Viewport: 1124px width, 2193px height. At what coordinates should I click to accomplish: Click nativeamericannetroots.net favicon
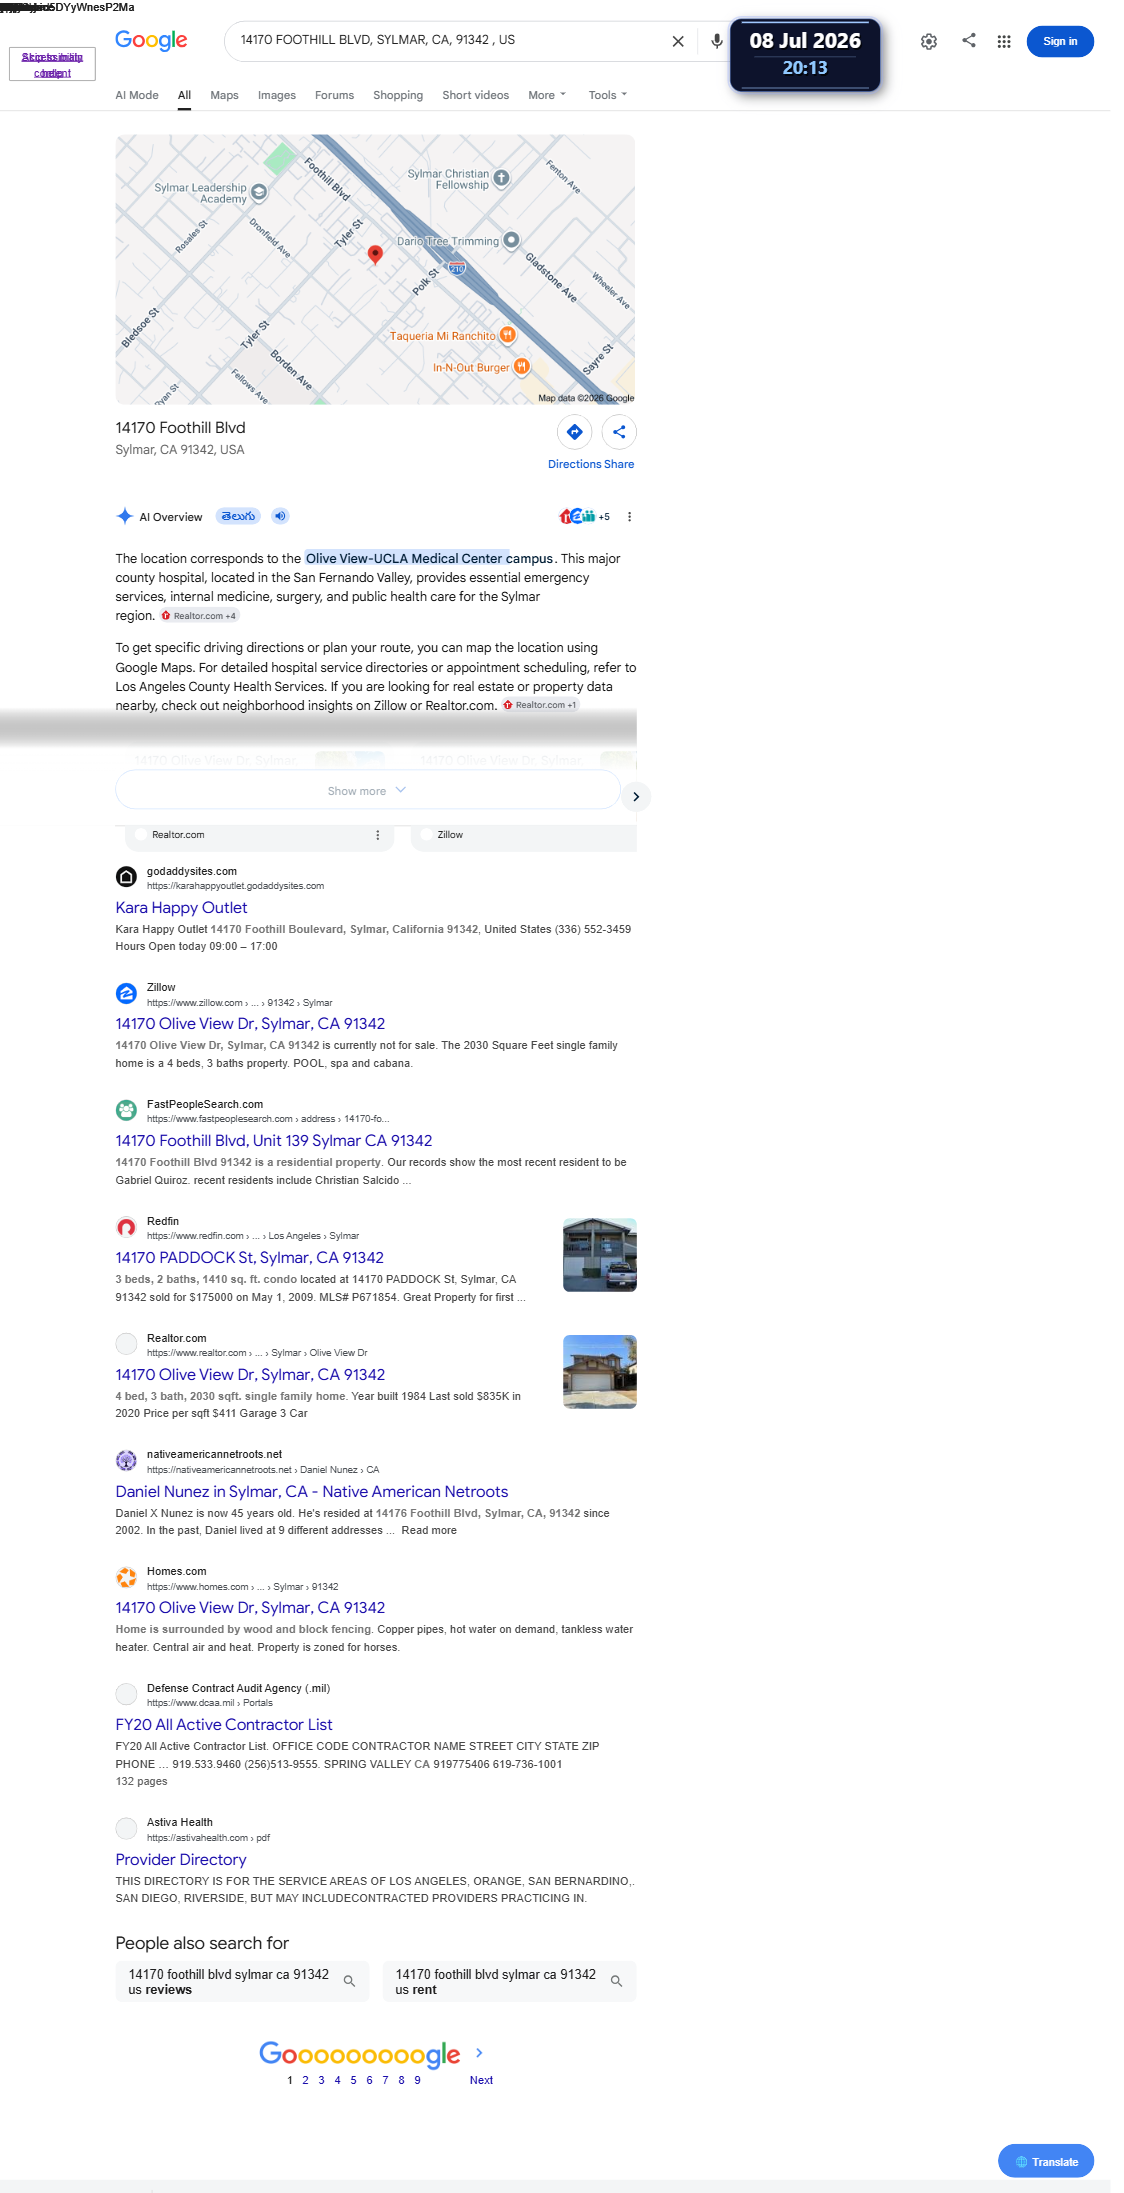point(126,1460)
